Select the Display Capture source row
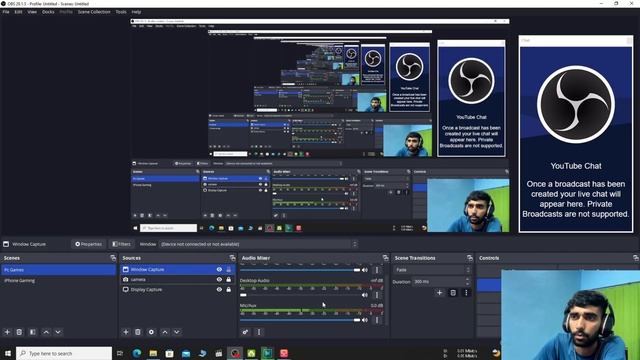Screen dimensions: 640x360 pyautogui.click(x=178, y=289)
